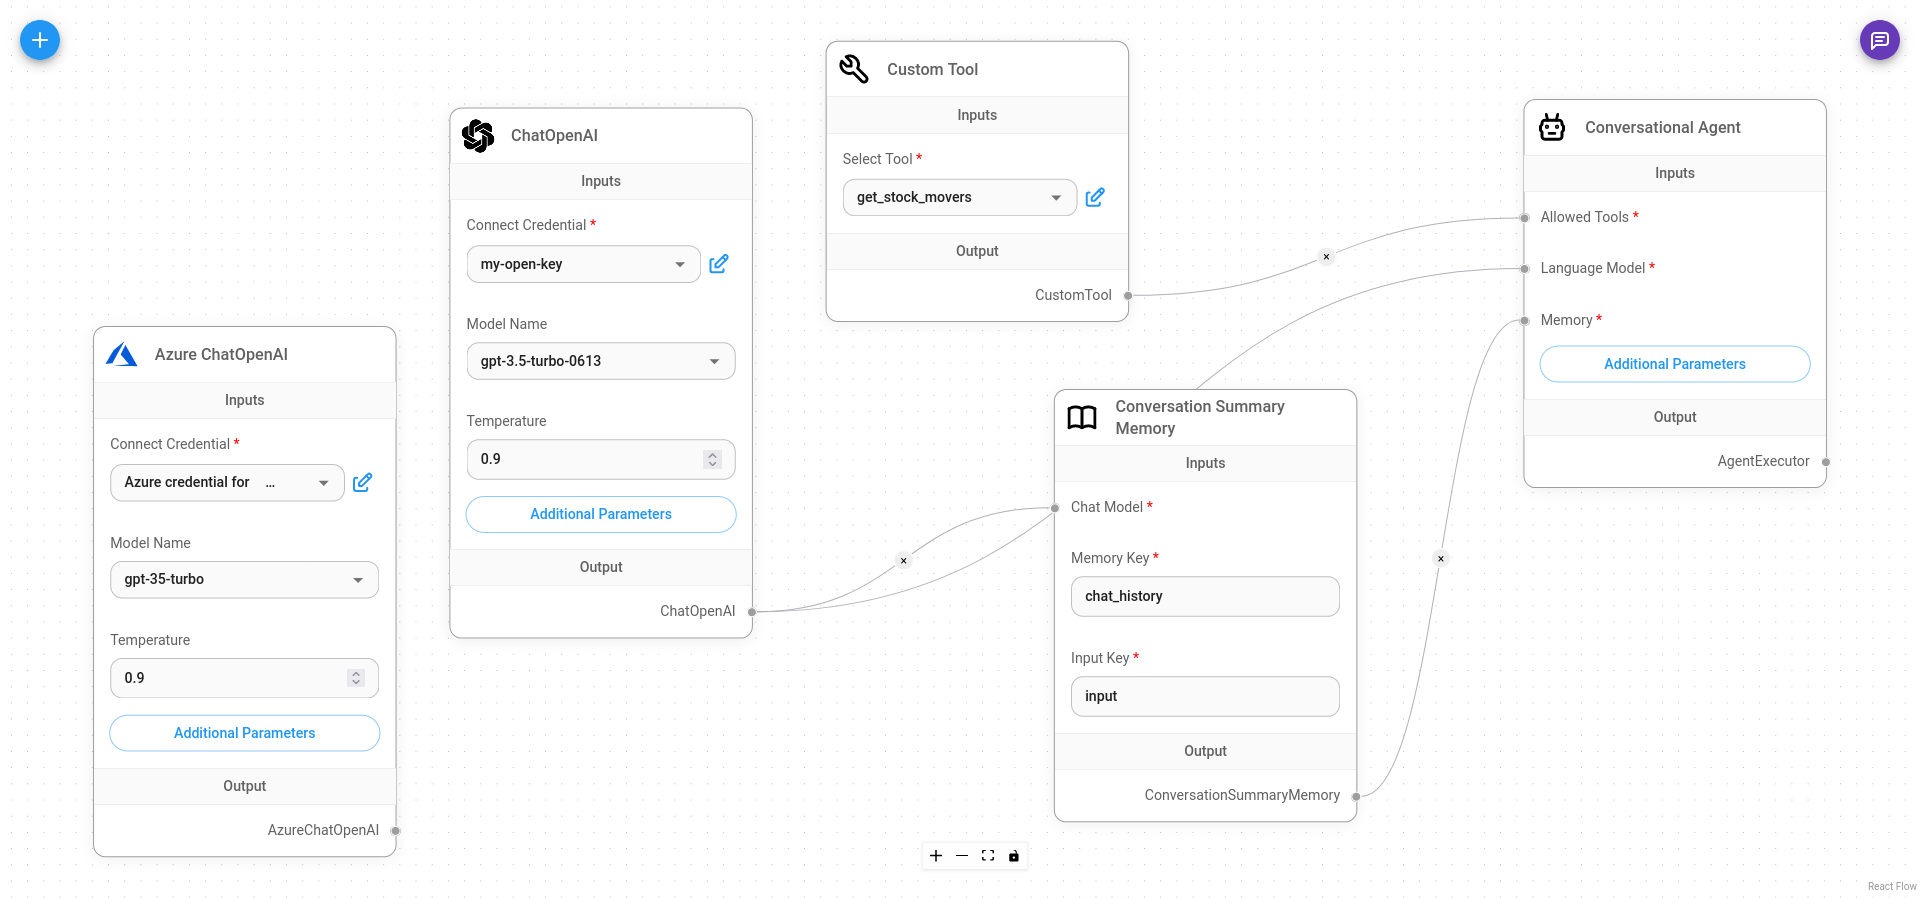Focus the ChatOpenAI temperature field

tap(601, 459)
